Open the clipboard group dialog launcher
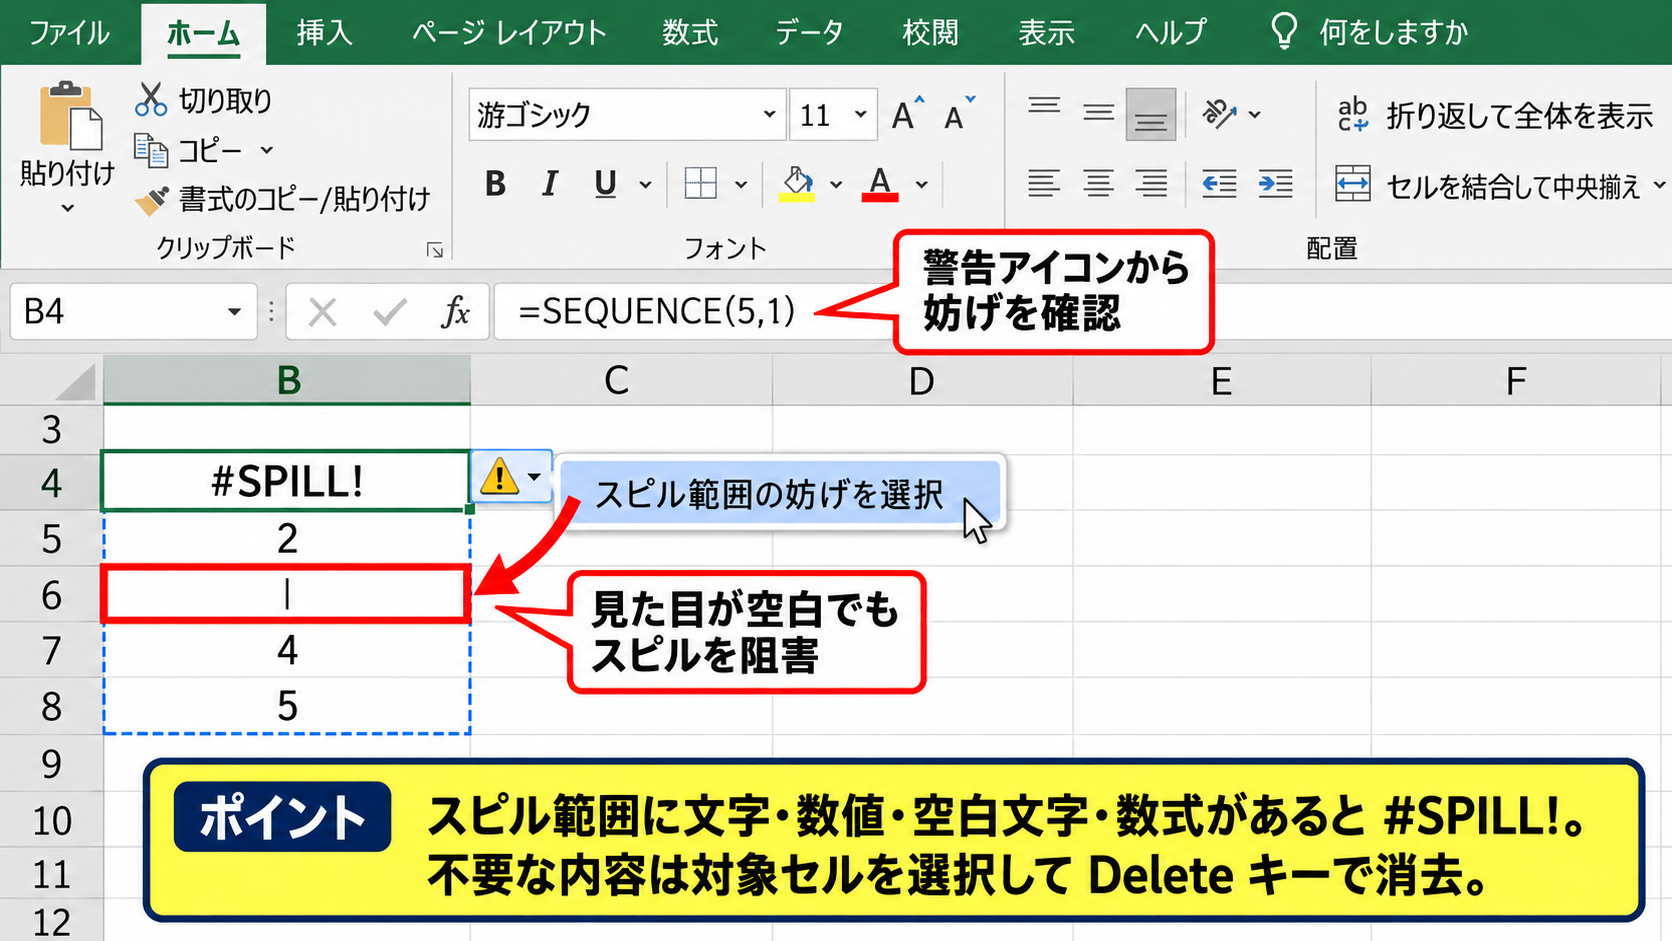 (435, 250)
